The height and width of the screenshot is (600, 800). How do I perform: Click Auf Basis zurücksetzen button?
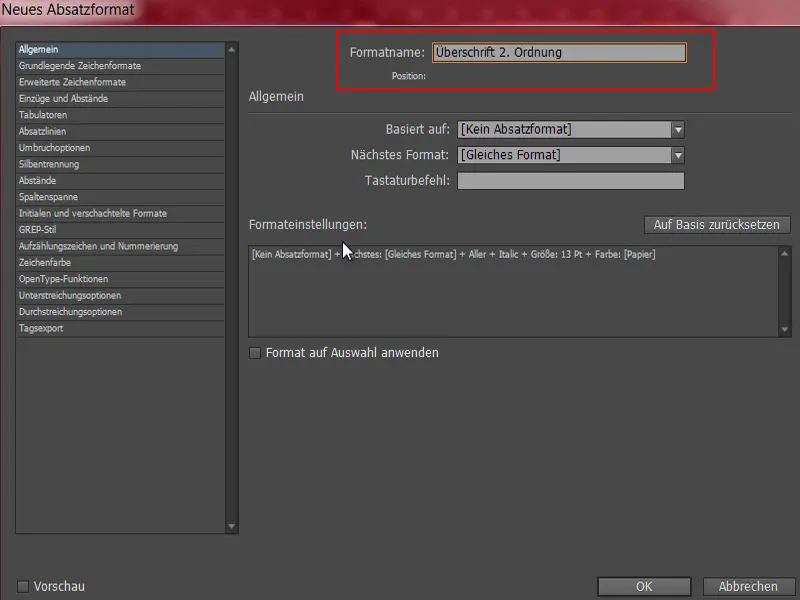click(717, 224)
